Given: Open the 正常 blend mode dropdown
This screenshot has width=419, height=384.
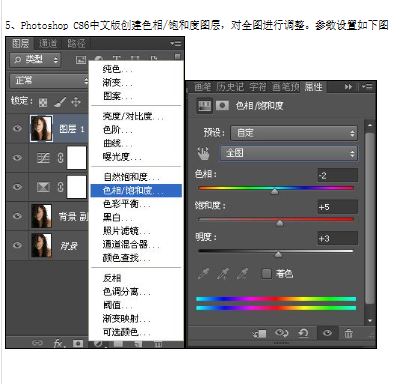Looking at the screenshot, I should click(49, 81).
